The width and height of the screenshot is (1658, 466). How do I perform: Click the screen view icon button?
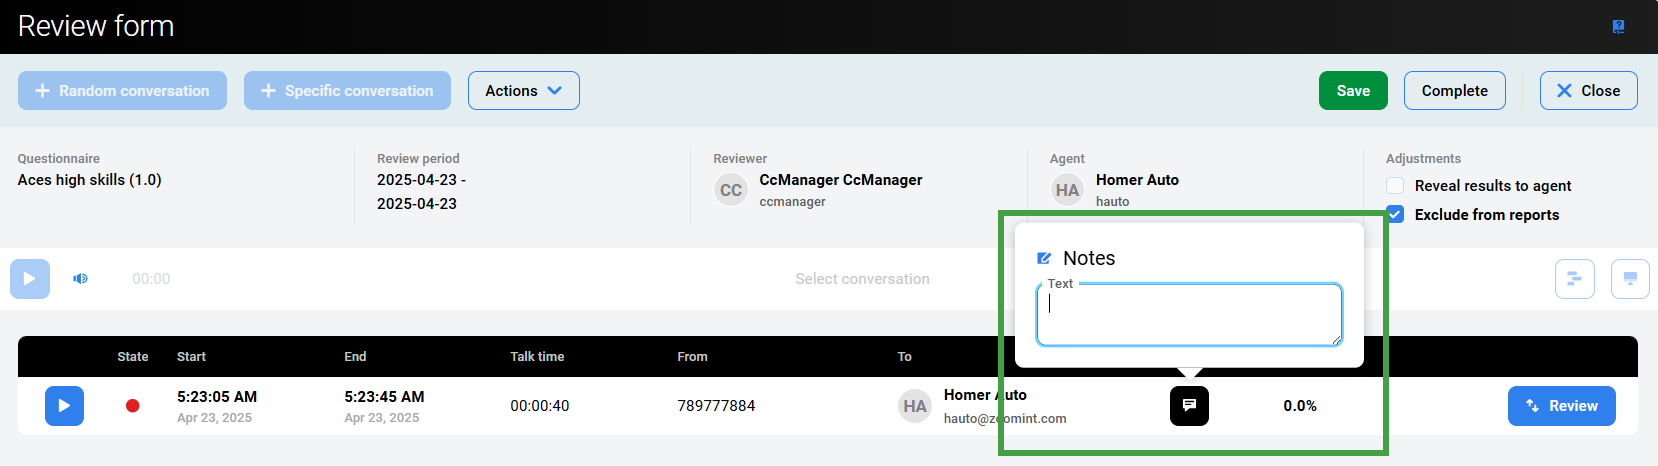(x=1630, y=279)
